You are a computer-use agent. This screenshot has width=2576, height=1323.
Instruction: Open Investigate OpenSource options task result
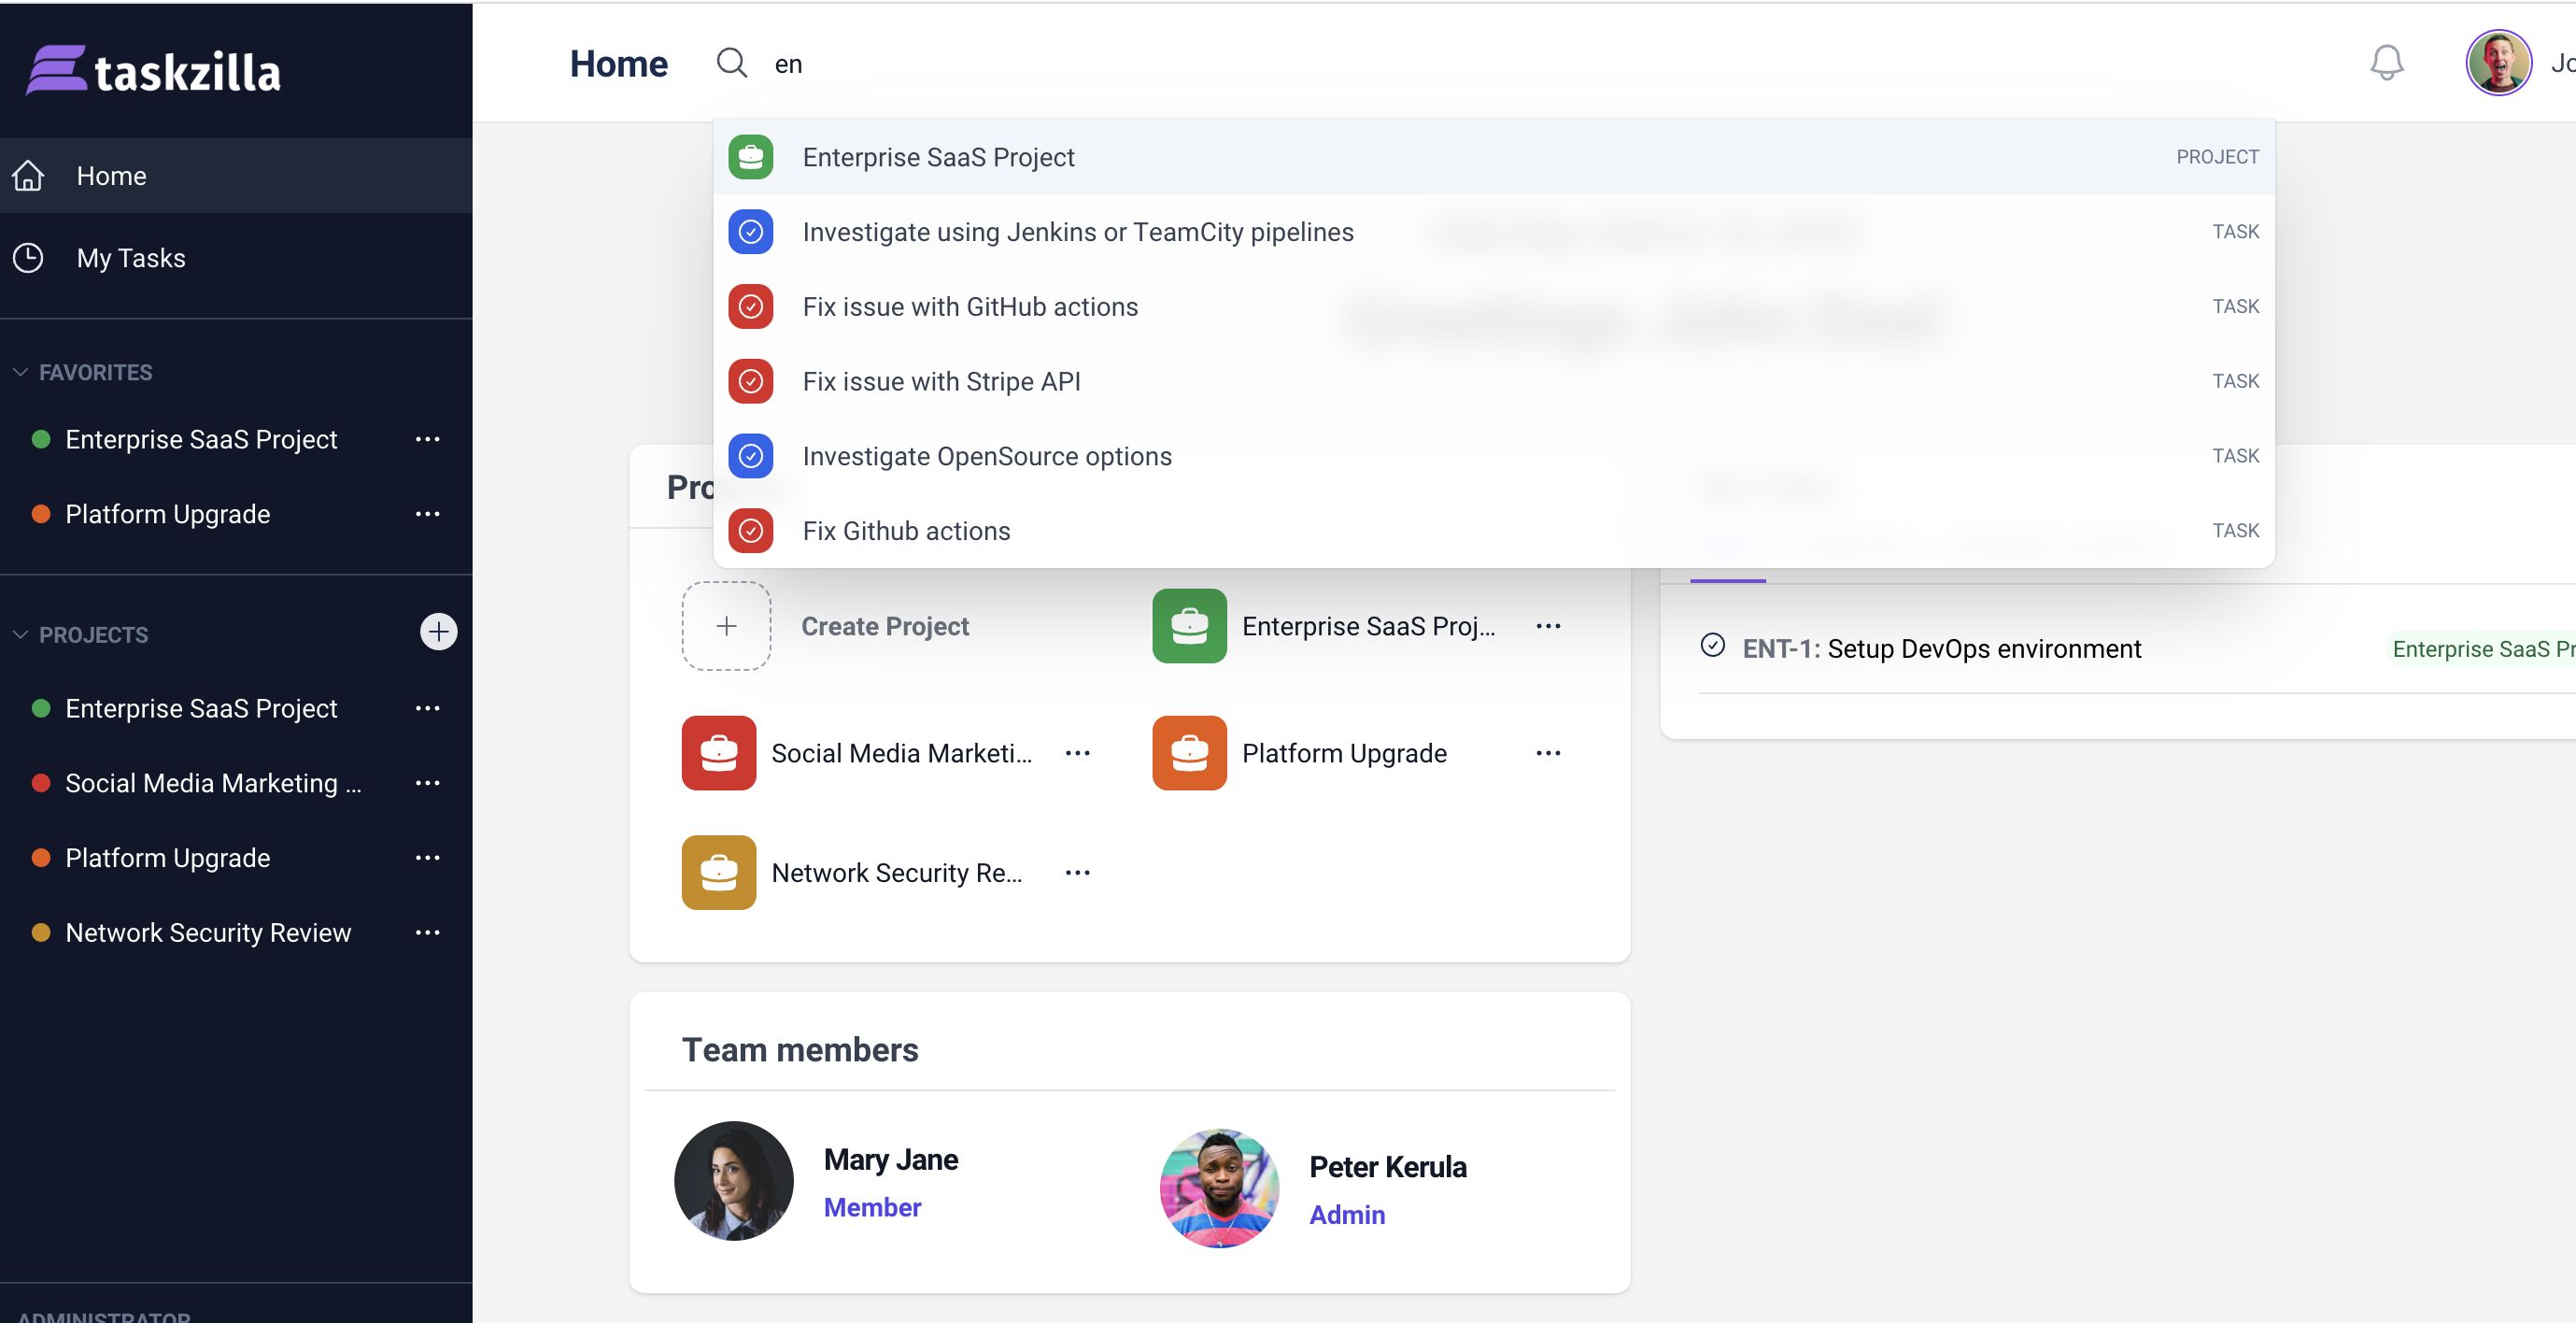(986, 456)
